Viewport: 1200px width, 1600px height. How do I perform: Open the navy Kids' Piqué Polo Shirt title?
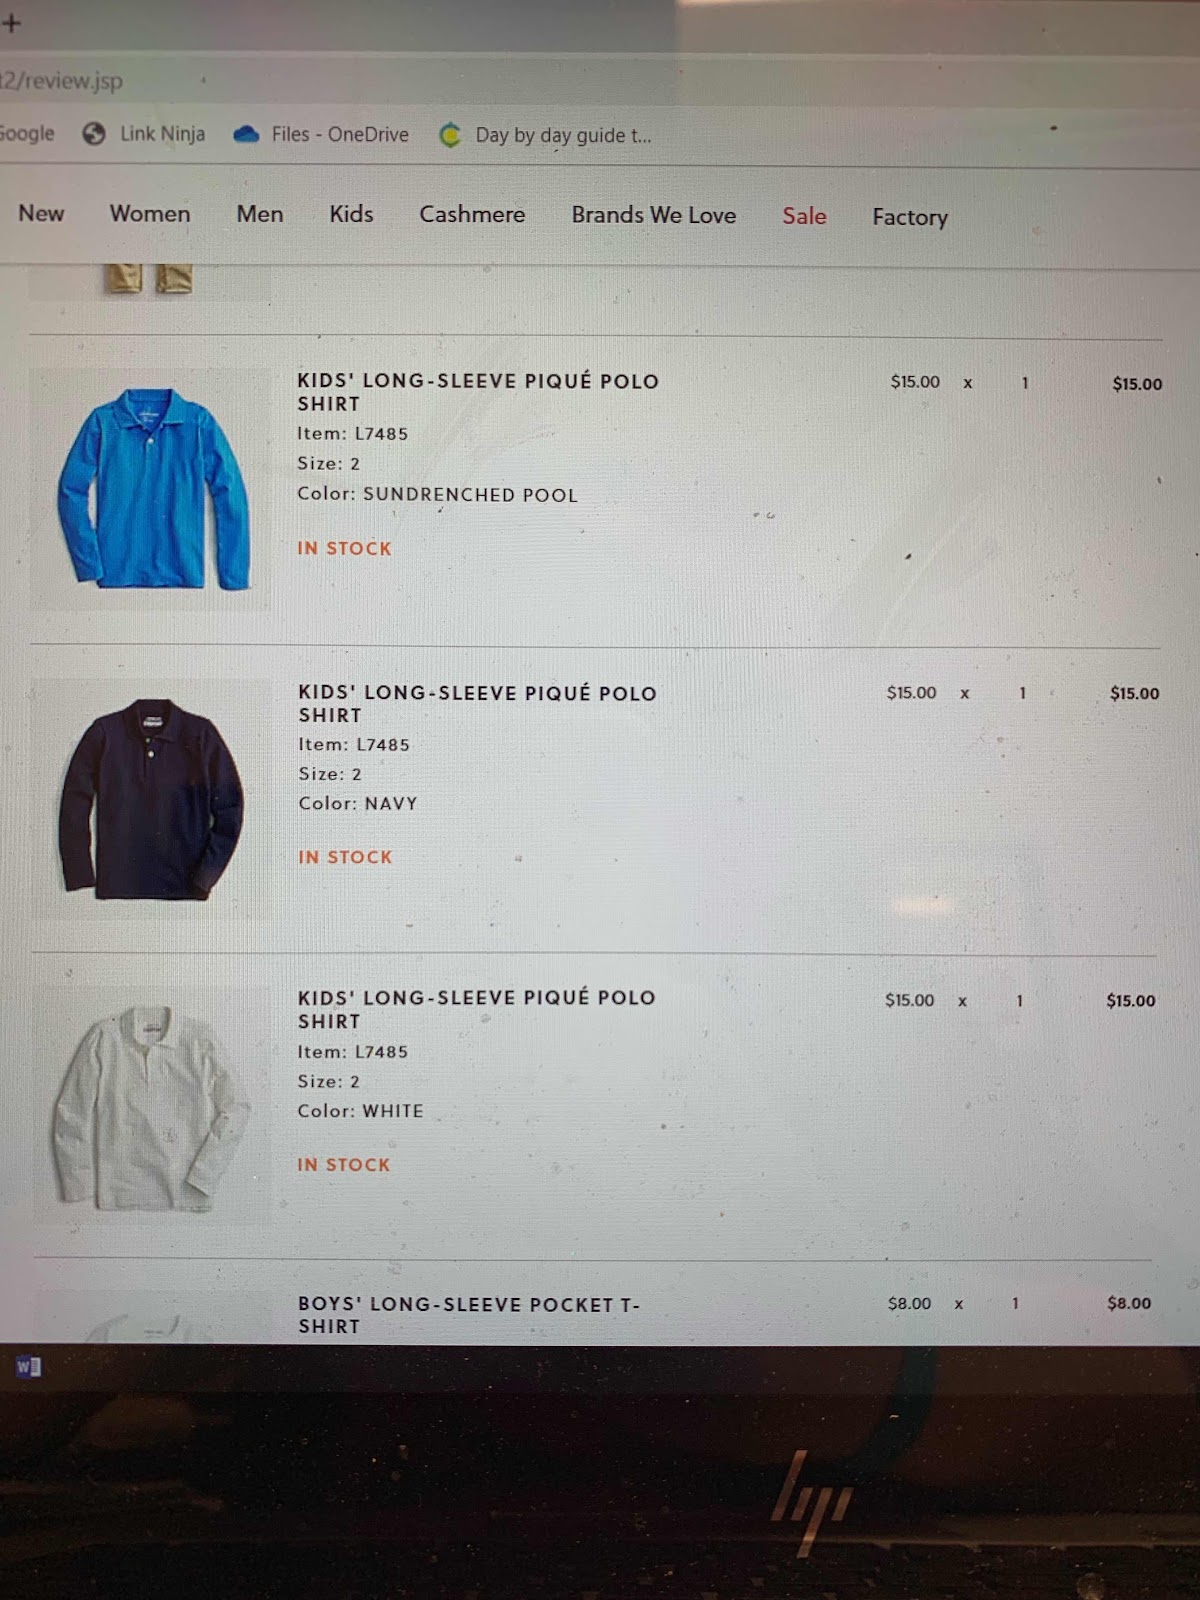click(x=478, y=703)
